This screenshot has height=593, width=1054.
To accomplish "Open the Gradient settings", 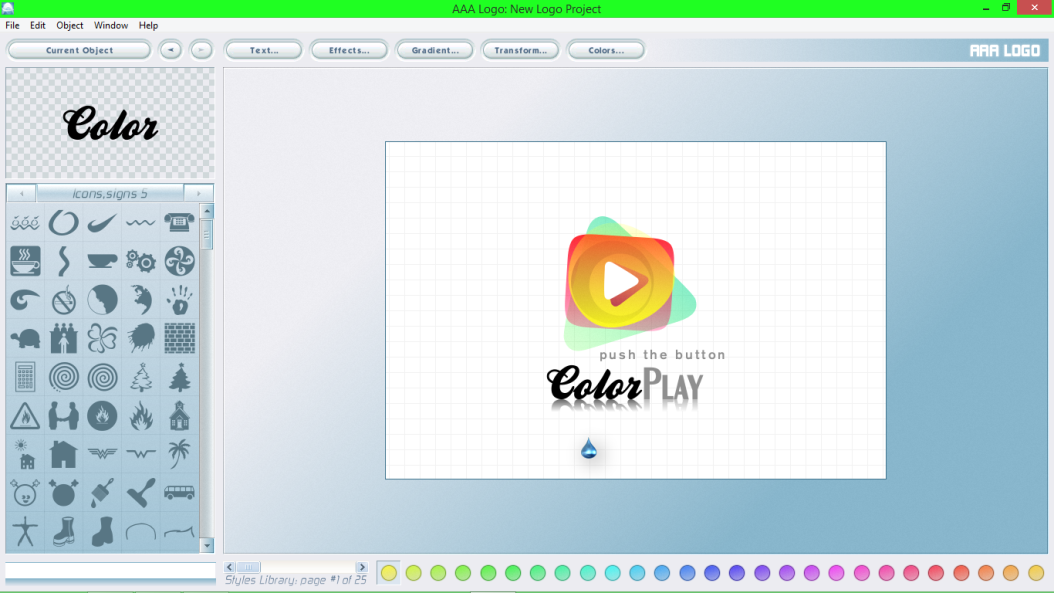I will (435, 49).
